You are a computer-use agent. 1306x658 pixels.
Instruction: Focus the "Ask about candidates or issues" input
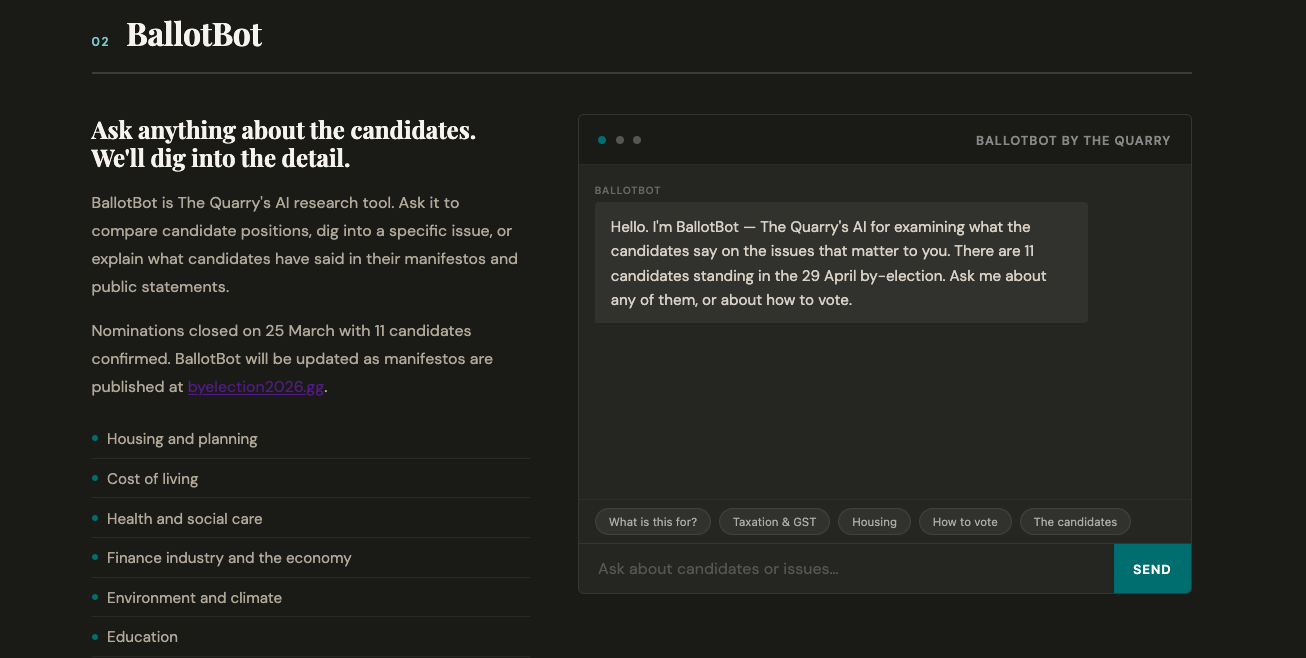[x=845, y=569]
